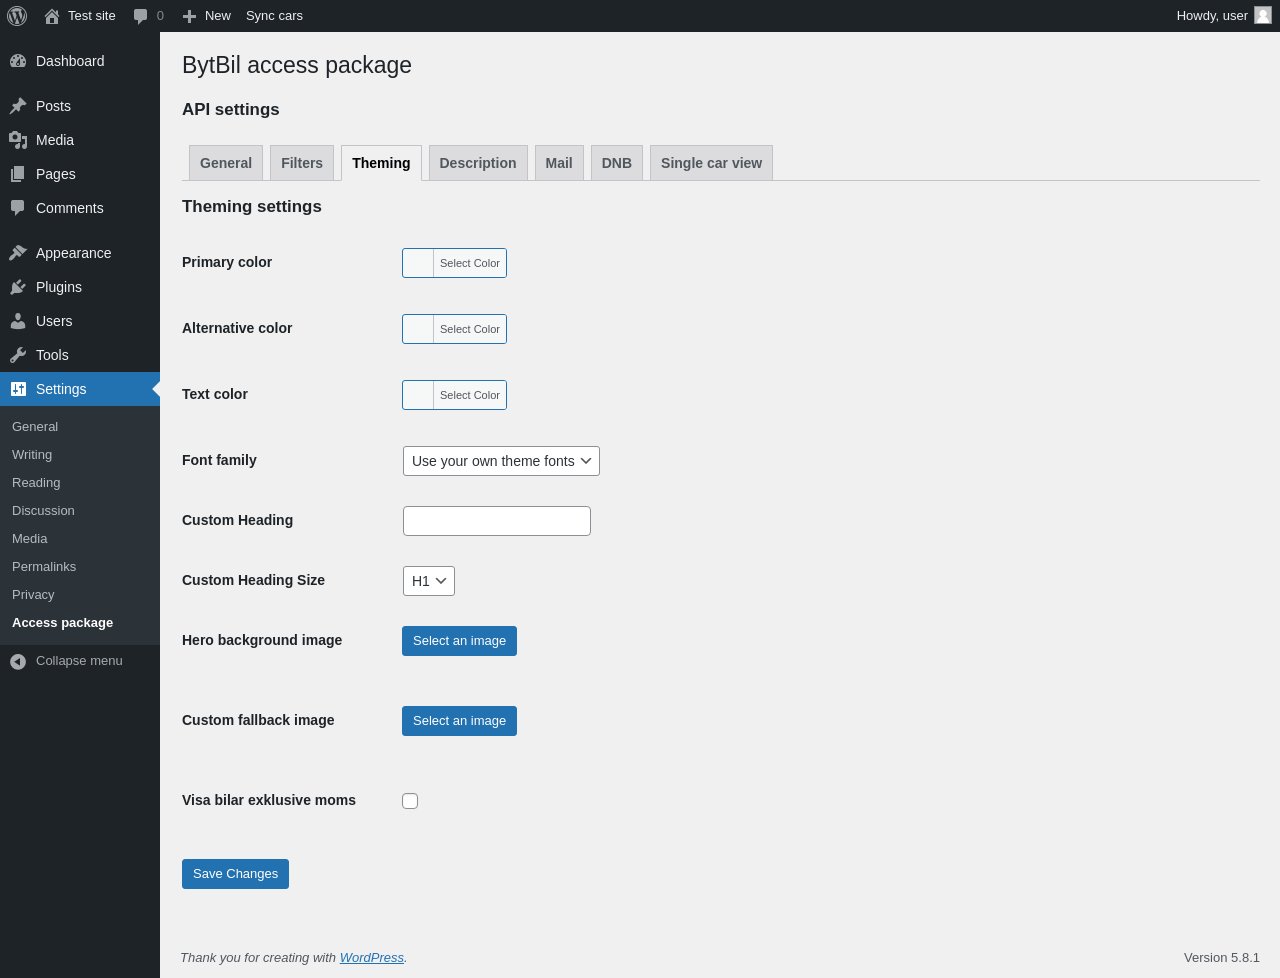Focus the Custom Heading text field

point(497,521)
